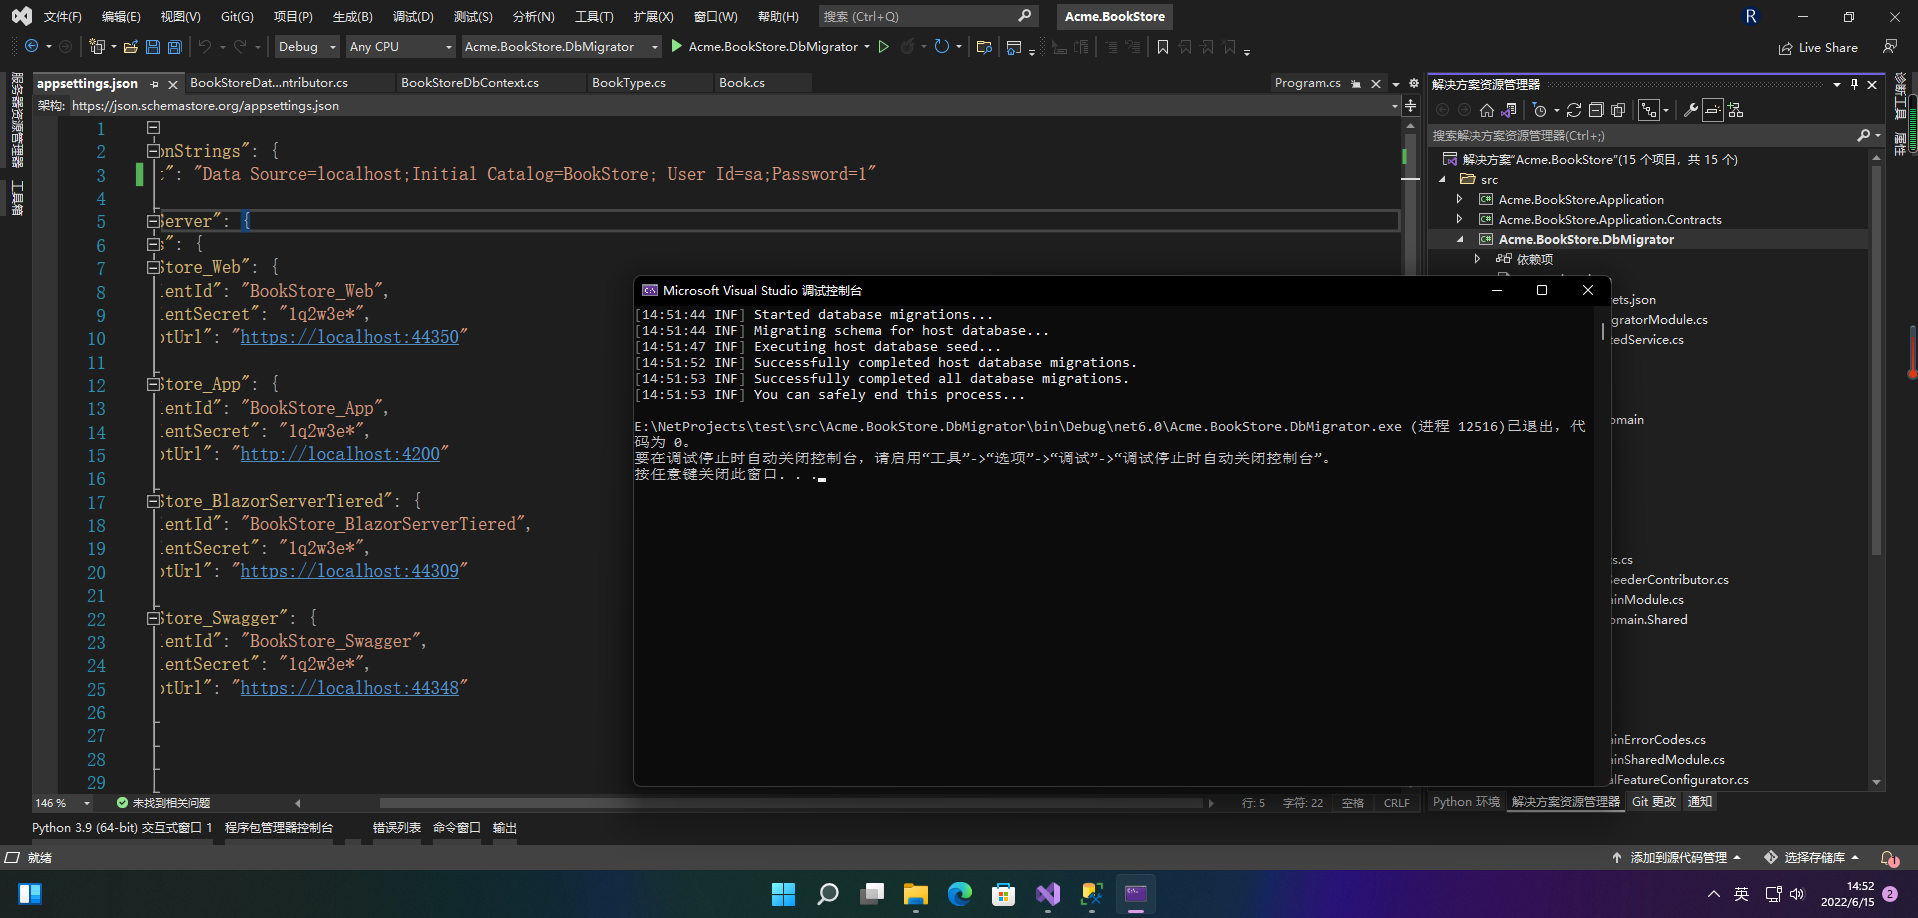The image size is (1918, 918).
Task: Open the https://localhost:44350 link
Action: coord(350,337)
